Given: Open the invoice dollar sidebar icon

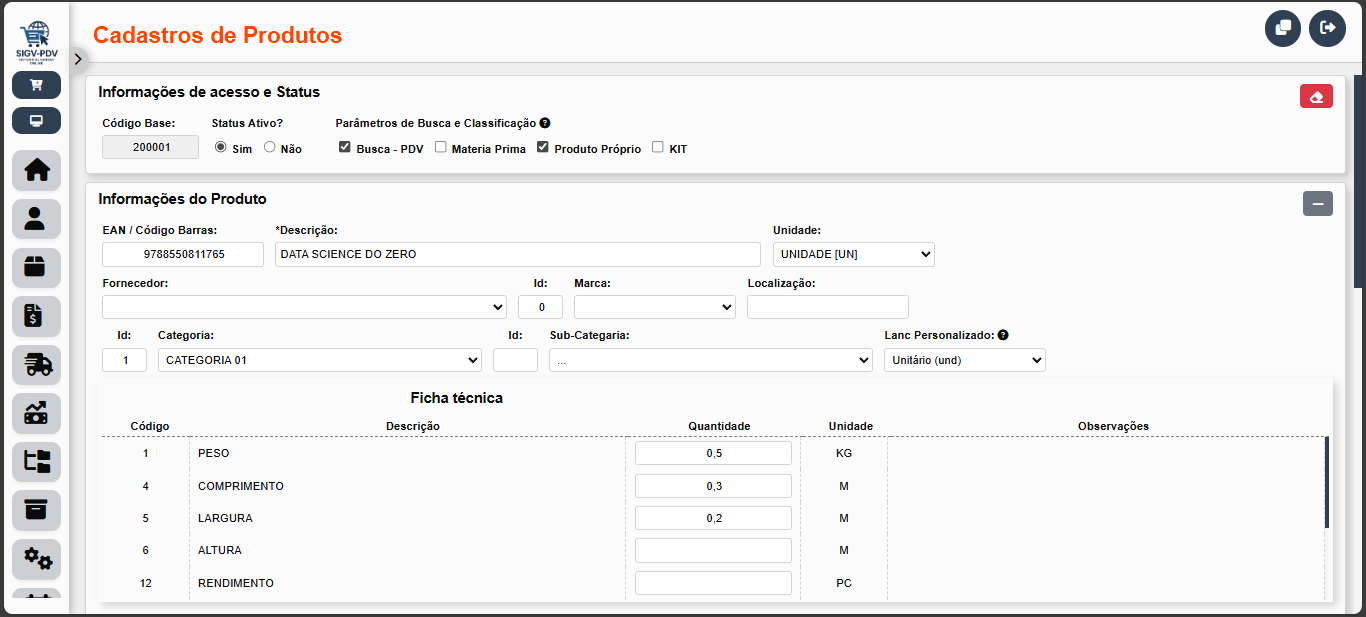Looking at the screenshot, I should coord(36,316).
